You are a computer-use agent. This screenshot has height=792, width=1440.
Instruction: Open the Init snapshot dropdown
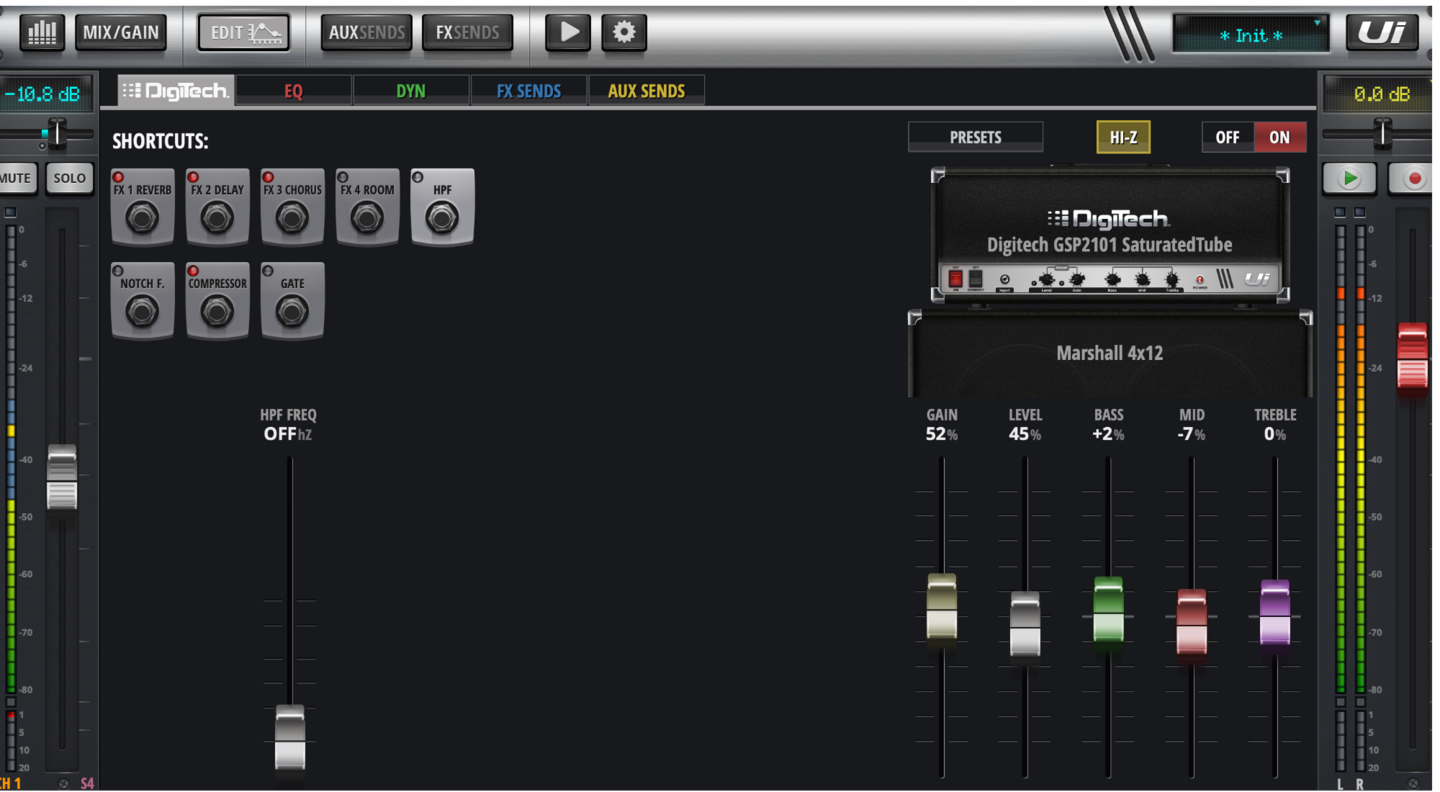point(1251,35)
